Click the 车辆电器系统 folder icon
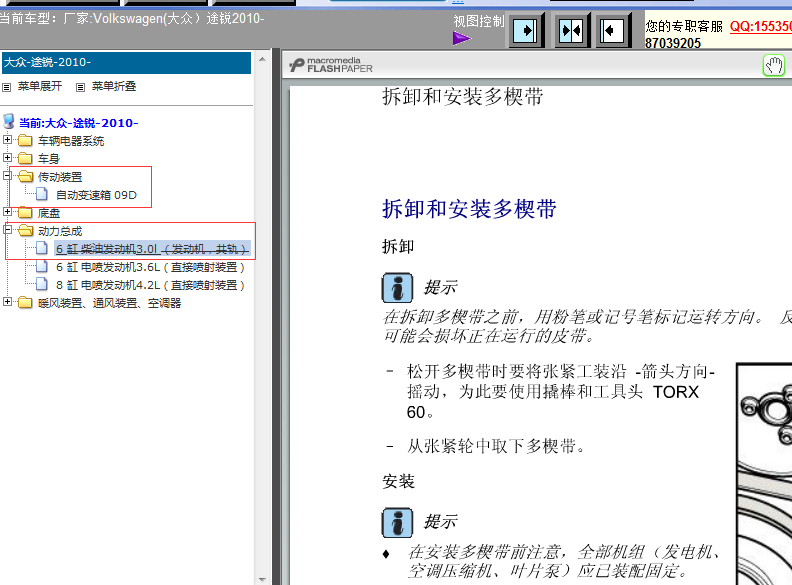Screen dimensions: 792x585 coord(25,140)
